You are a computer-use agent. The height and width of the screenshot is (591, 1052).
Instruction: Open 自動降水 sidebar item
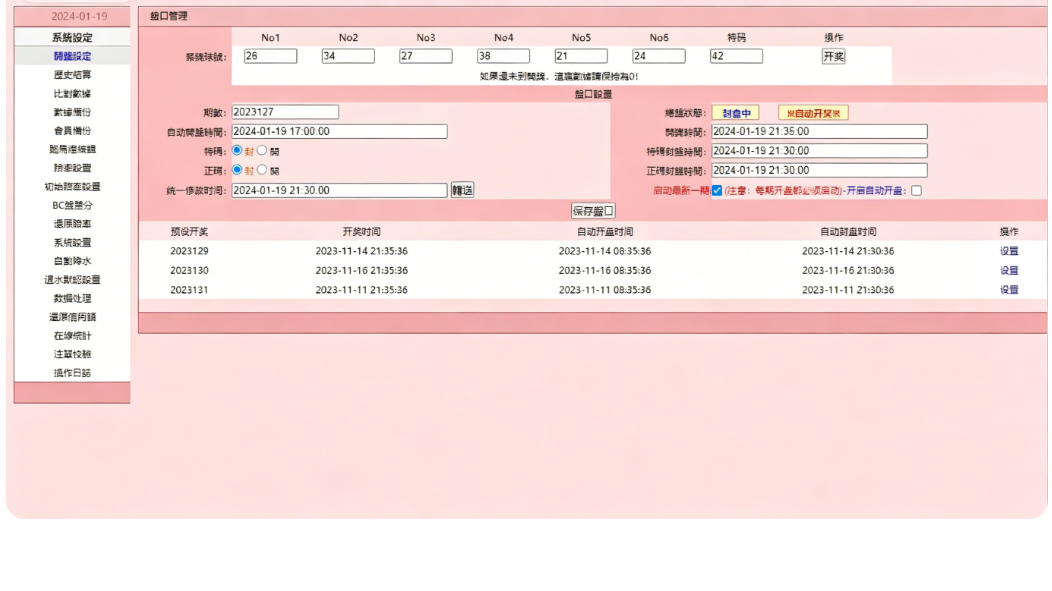pos(72,261)
